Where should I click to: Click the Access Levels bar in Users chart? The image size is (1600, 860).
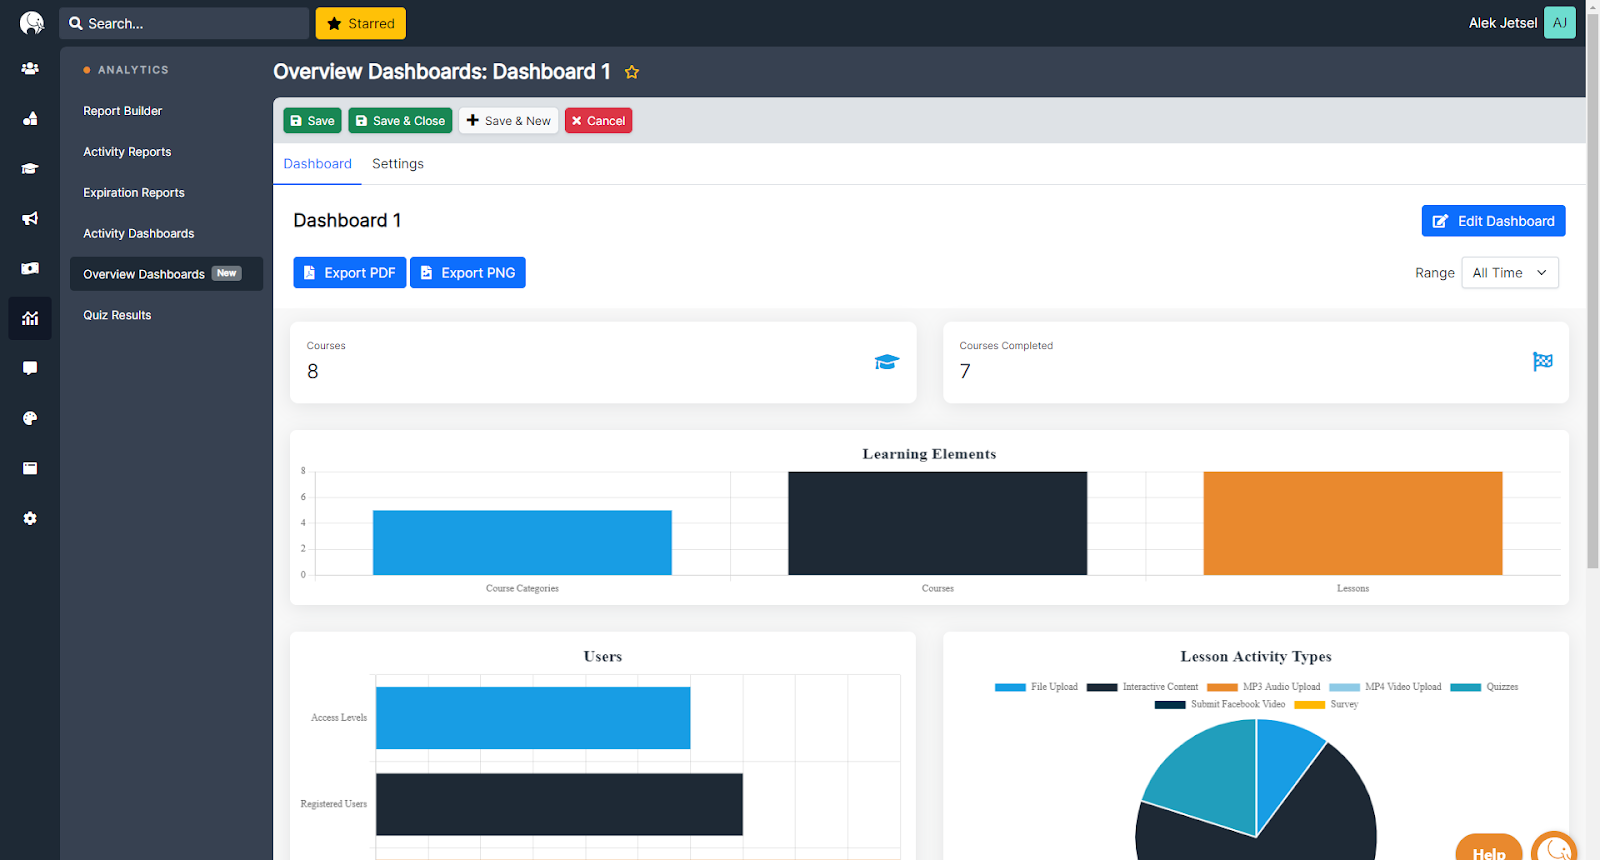(x=533, y=718)
